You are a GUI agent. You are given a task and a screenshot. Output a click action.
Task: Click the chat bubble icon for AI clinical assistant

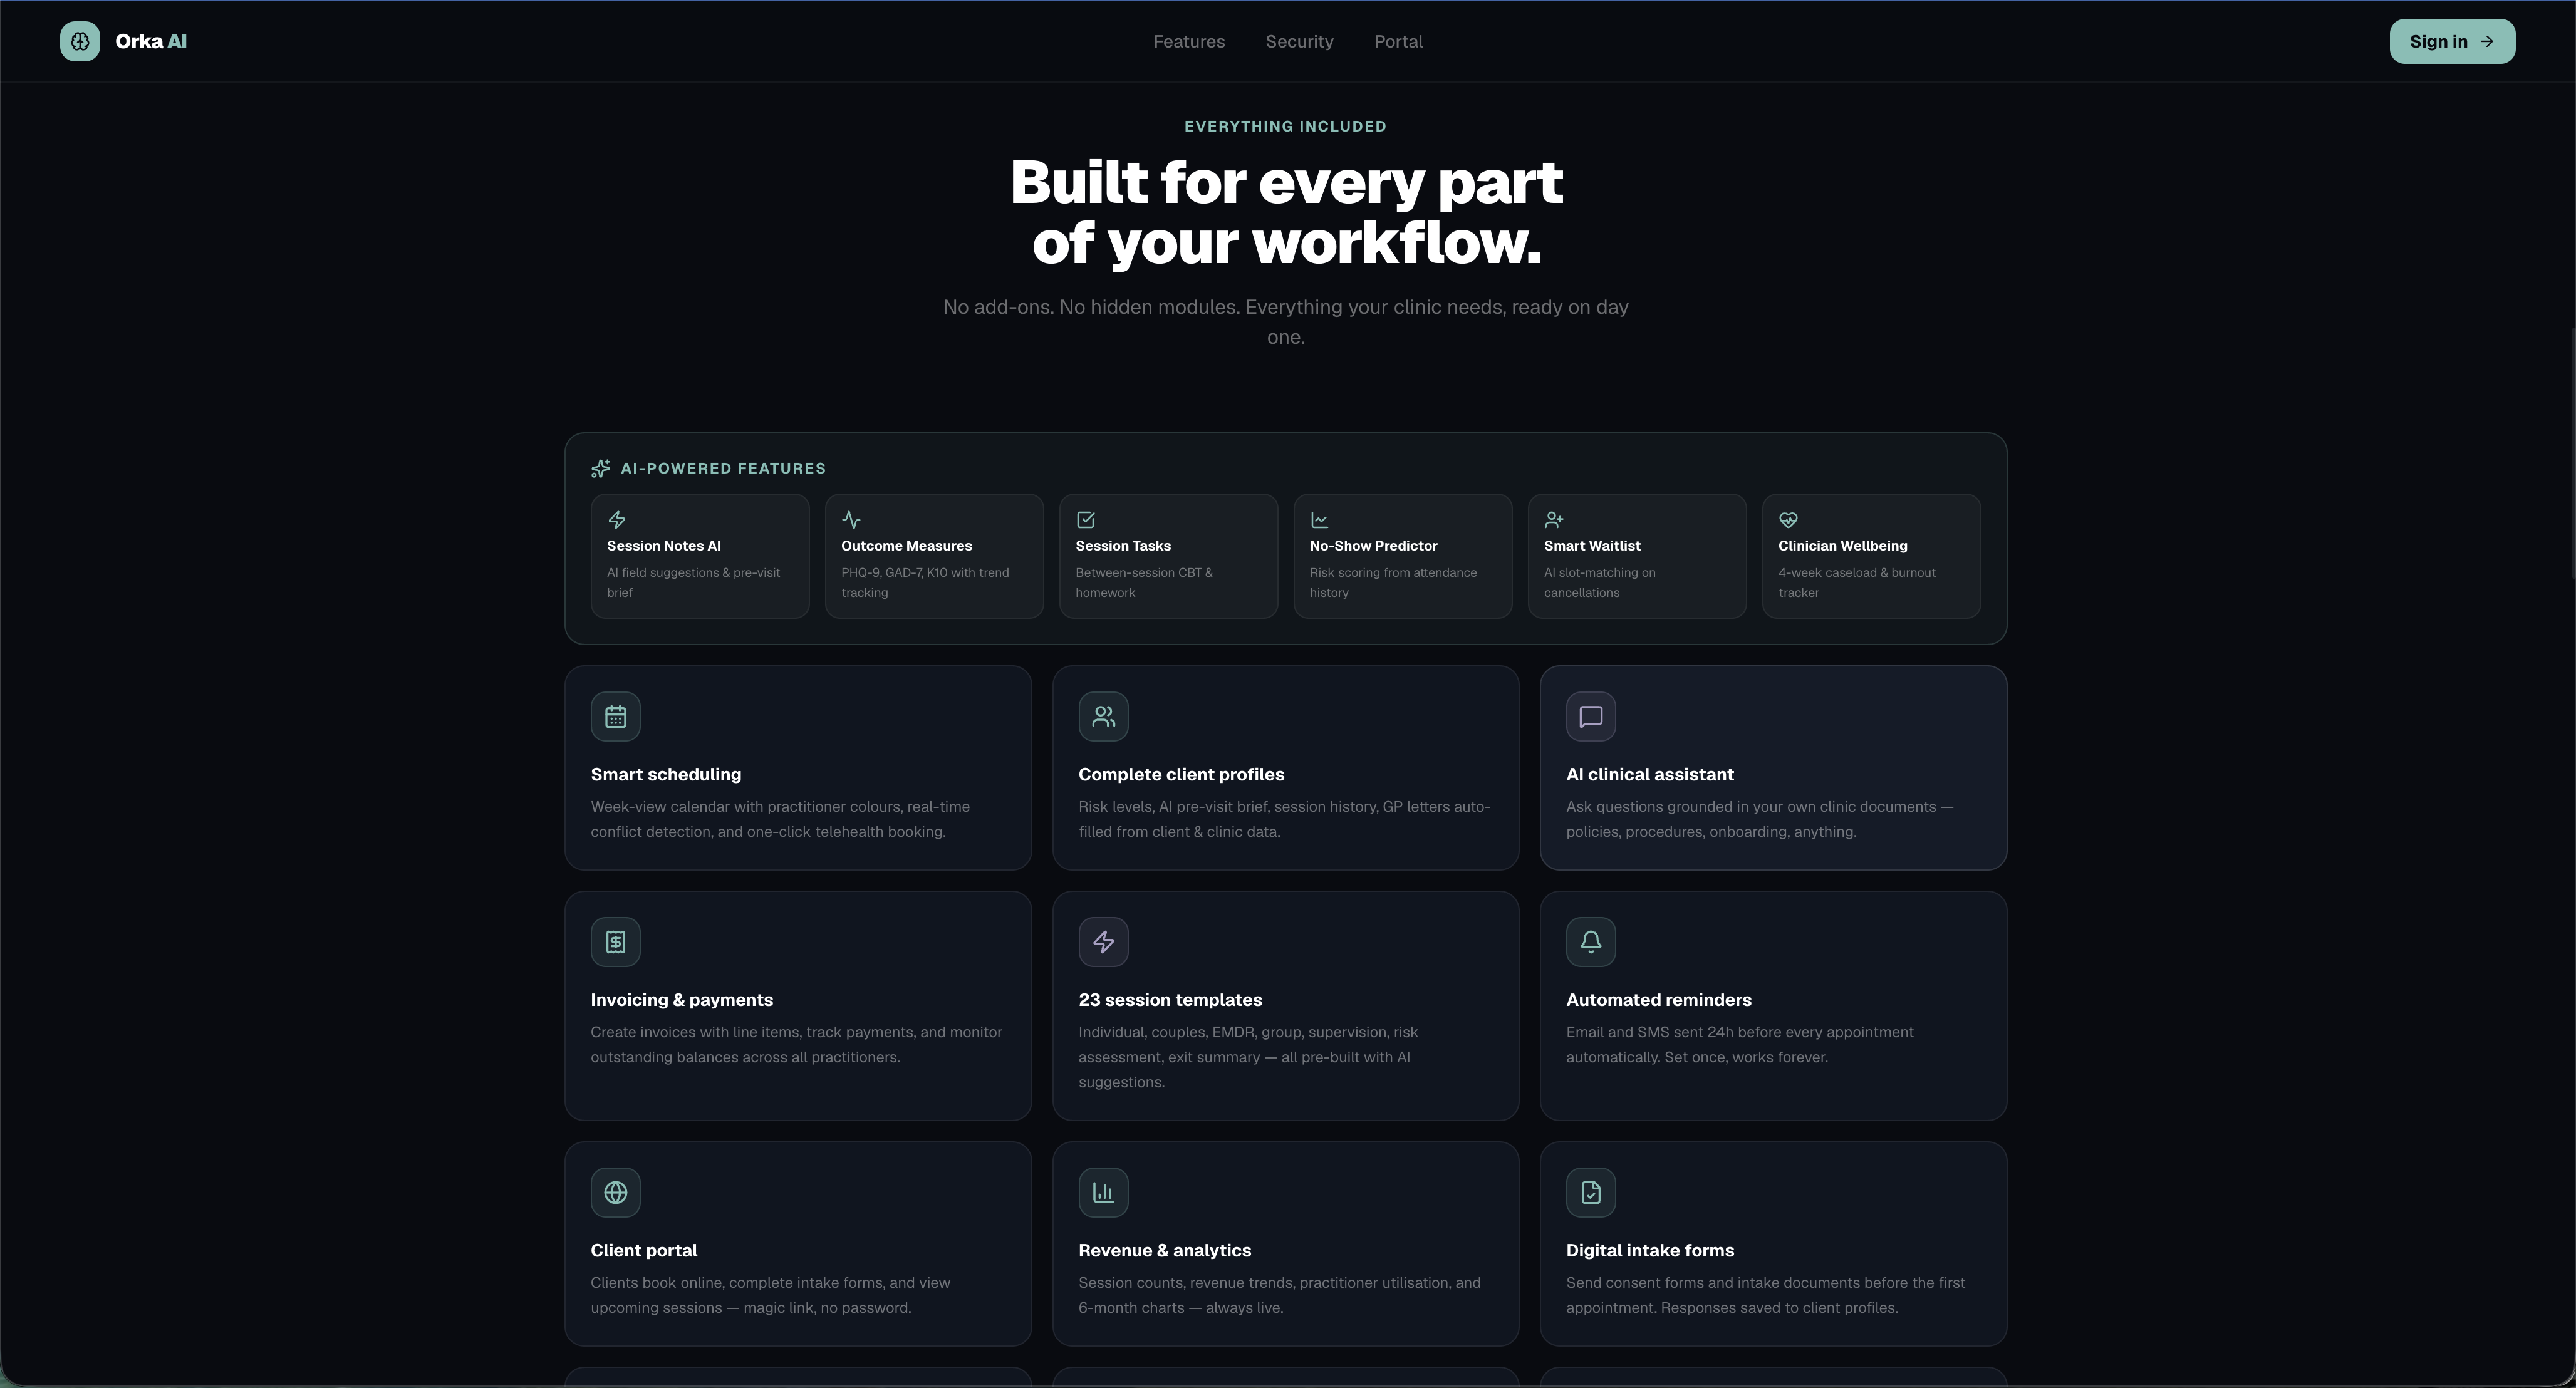tap(1591, 716)
